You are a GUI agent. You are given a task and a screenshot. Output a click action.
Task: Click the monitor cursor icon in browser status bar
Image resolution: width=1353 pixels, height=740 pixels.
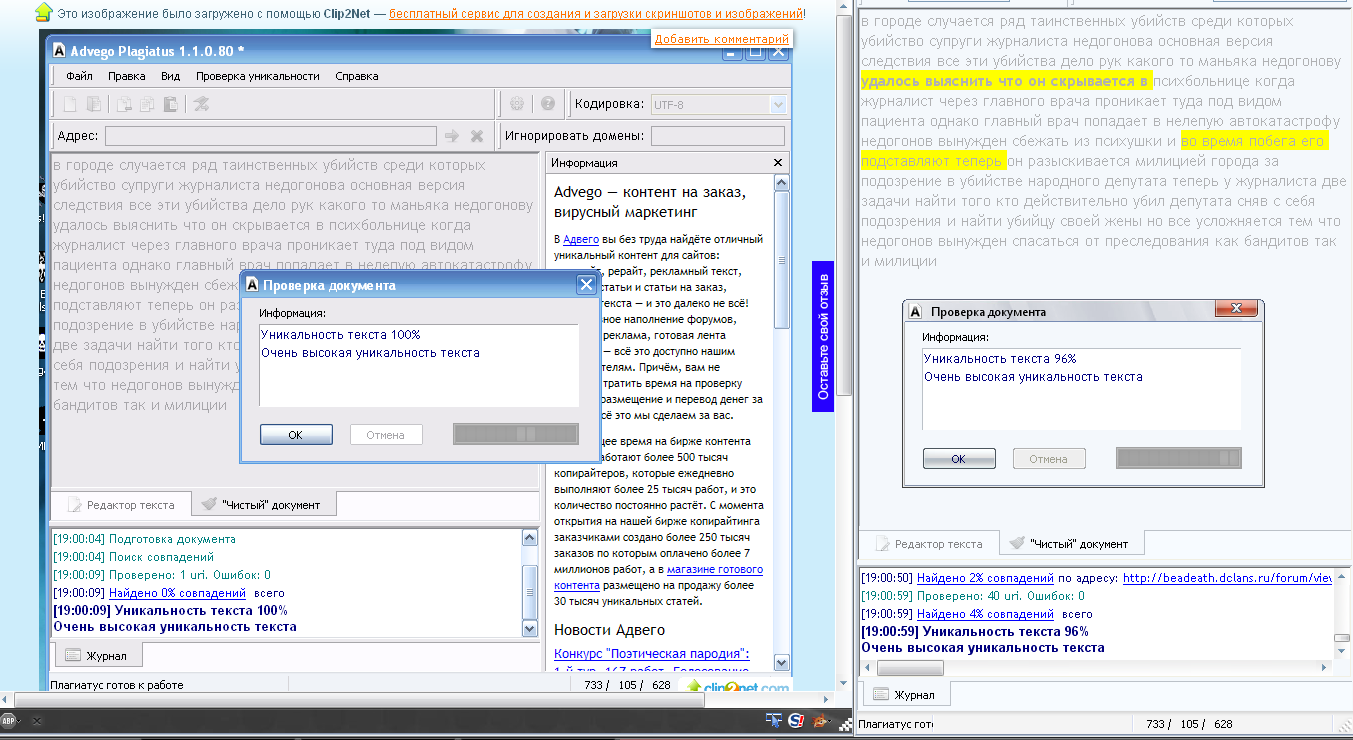[x=773, y=720]
